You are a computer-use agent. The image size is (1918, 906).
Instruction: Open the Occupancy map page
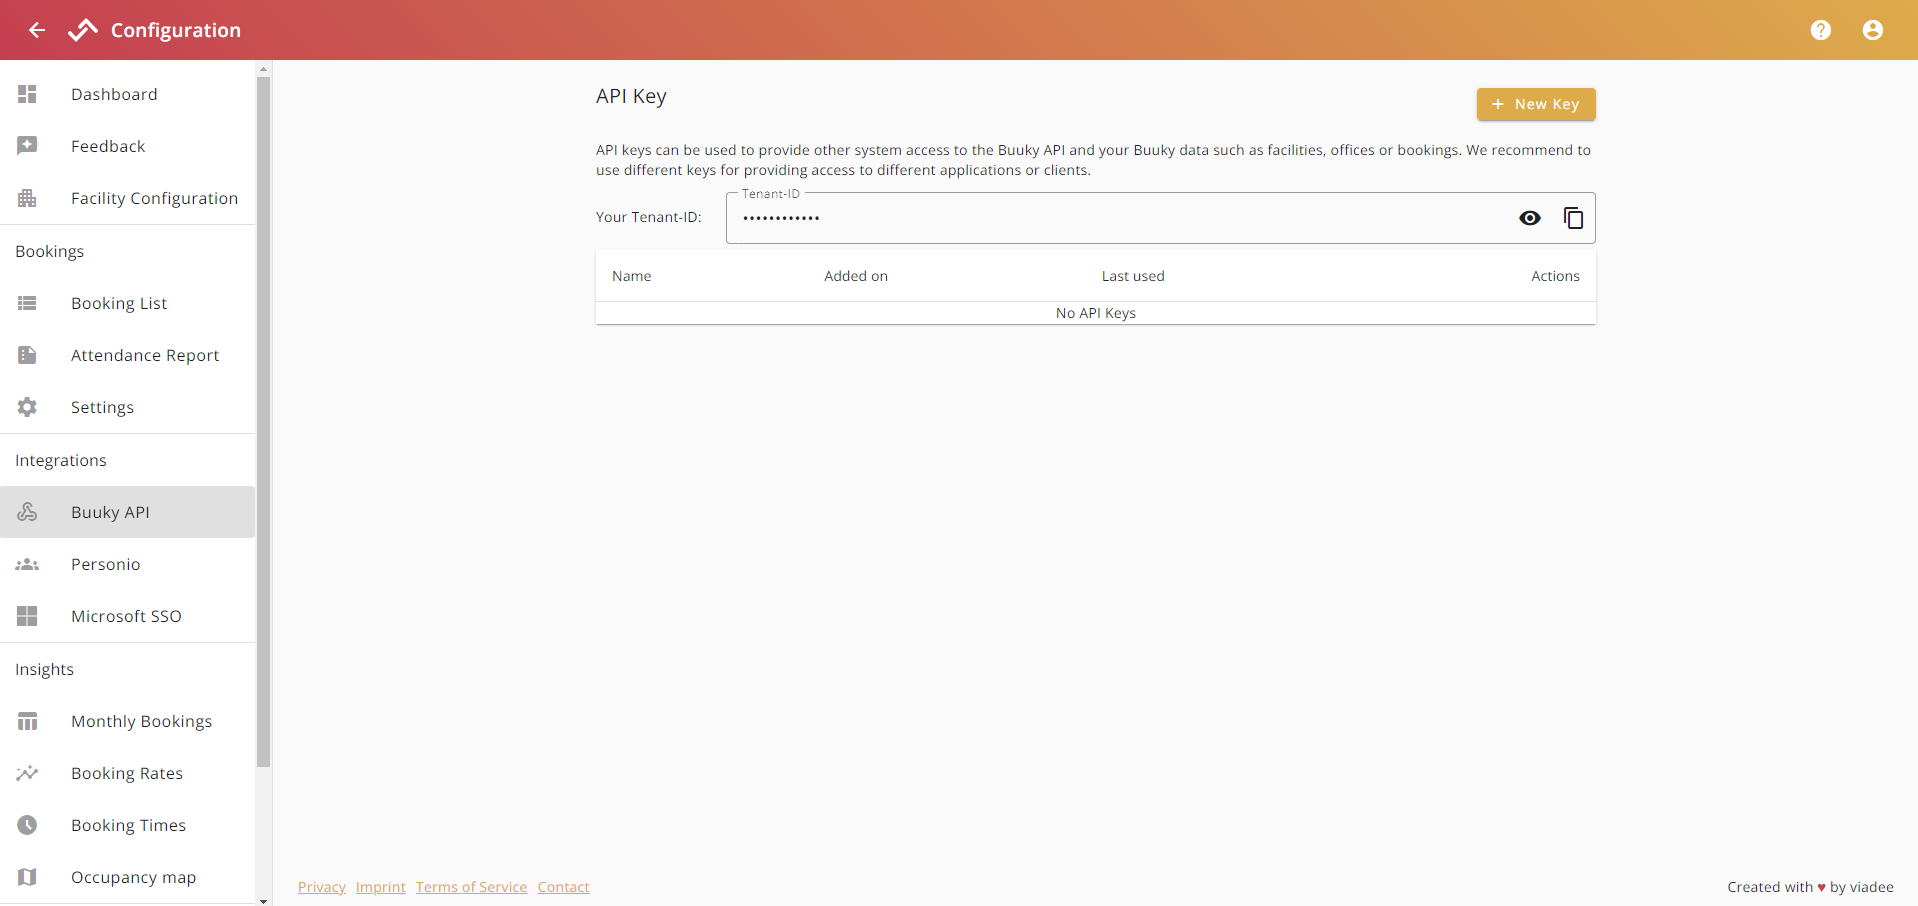[x=128, y=877]
